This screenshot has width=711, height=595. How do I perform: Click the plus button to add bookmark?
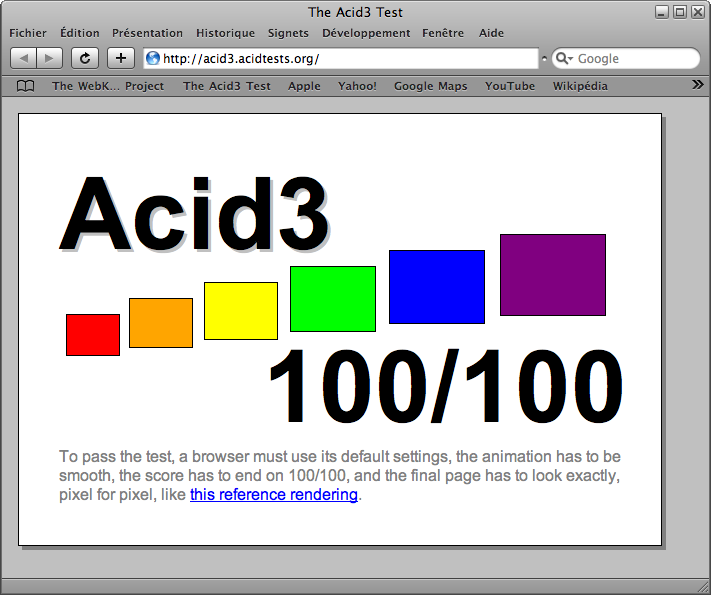pyautogui.click(x=120, y=59)
